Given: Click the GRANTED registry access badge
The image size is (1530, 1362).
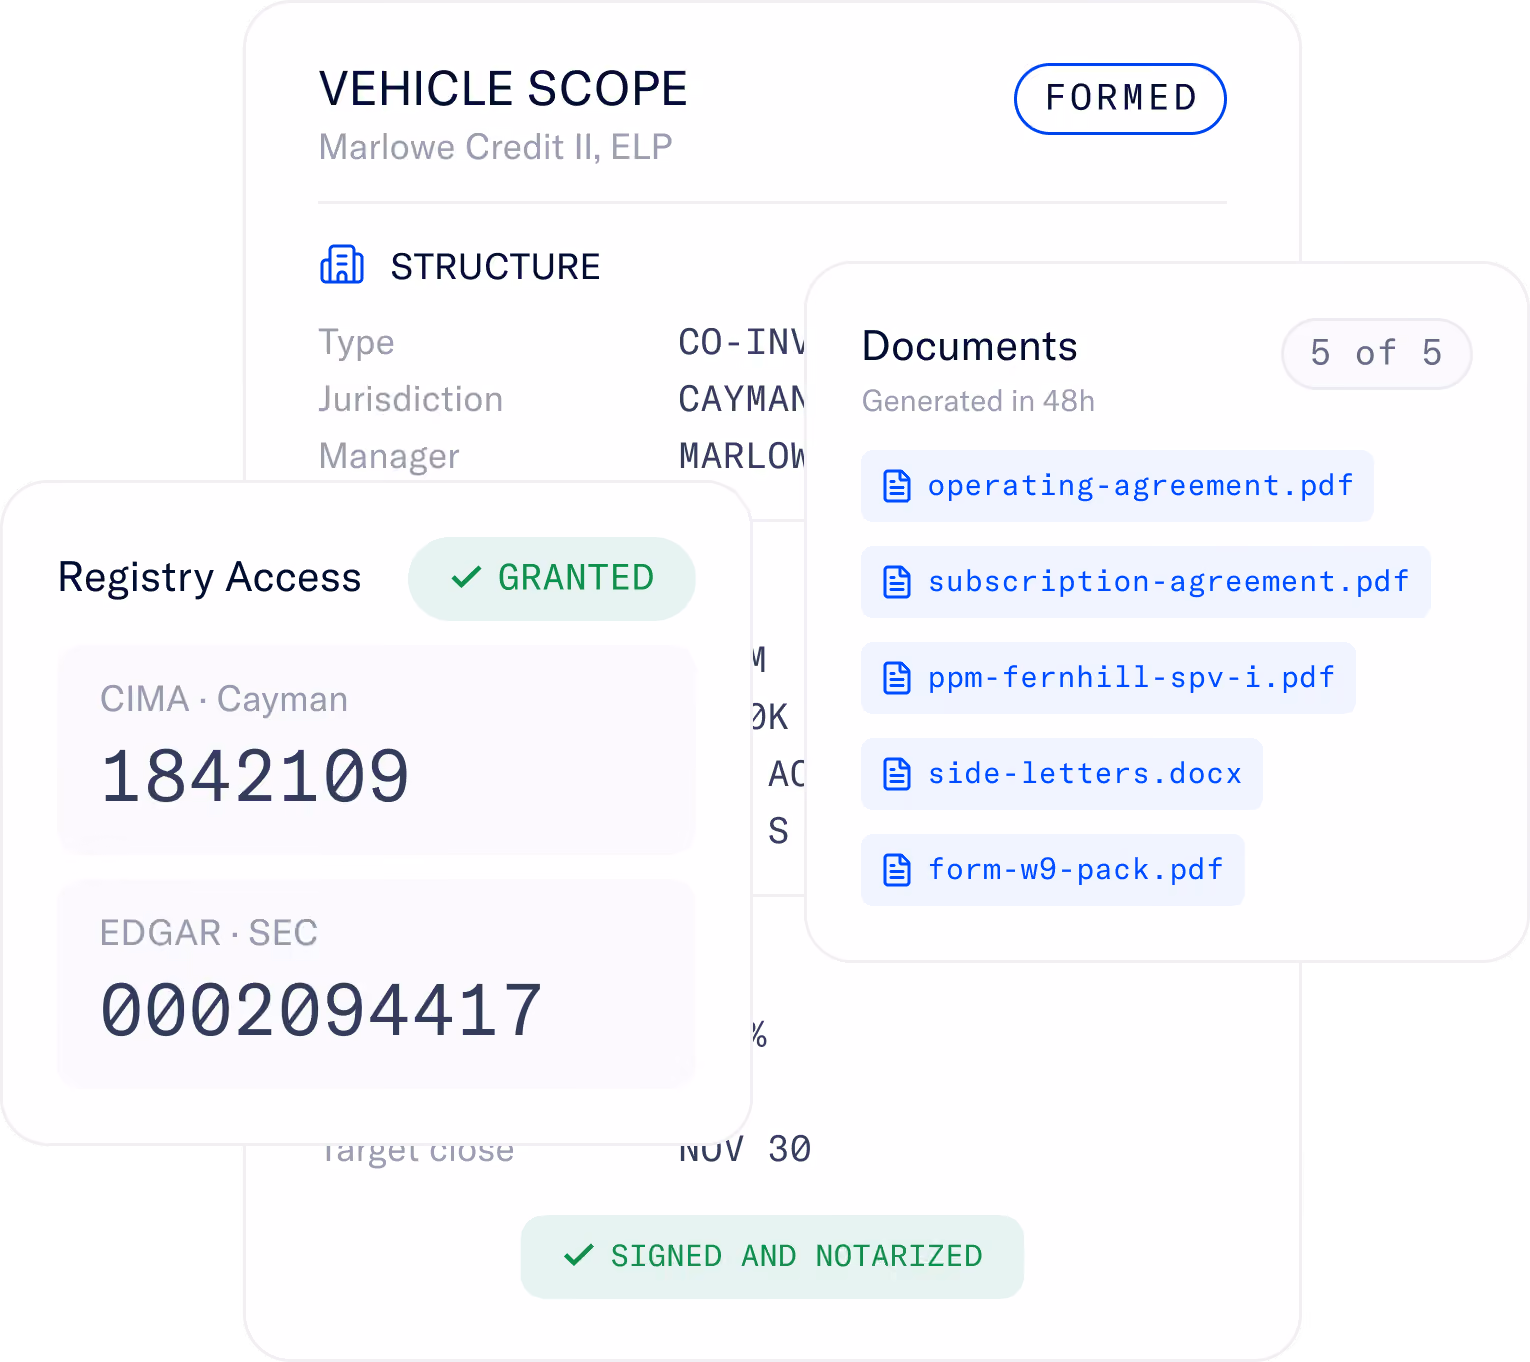Looking at the screenshot, I should pyautogui.click(x=552, y=578).
